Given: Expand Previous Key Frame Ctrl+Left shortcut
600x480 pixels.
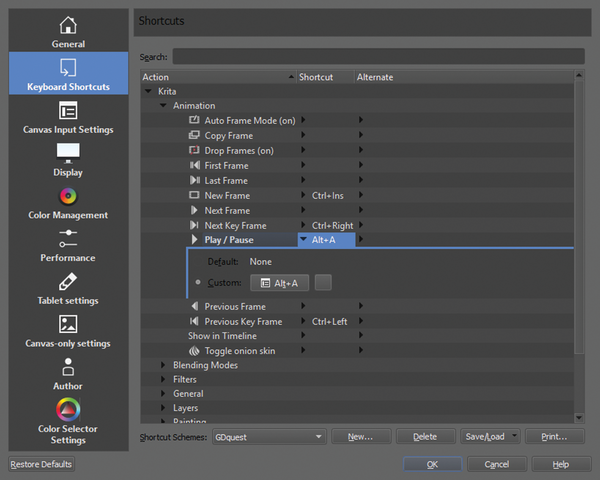Looking at the screenshot, I should pos(303,321).
